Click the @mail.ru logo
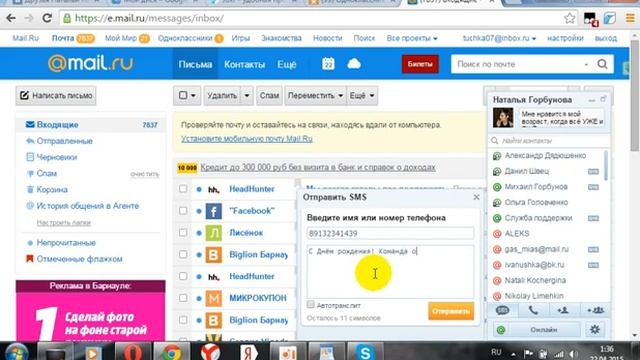Image resolution: width=640 pixels, height=360 pixels. [x=91, y=63]
